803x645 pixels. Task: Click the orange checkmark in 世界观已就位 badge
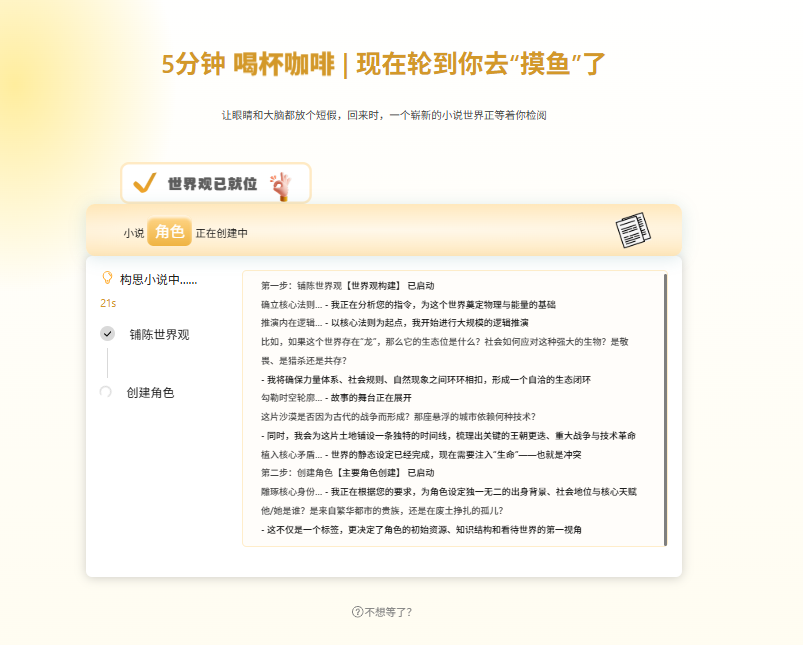click(x=144, y=182)
